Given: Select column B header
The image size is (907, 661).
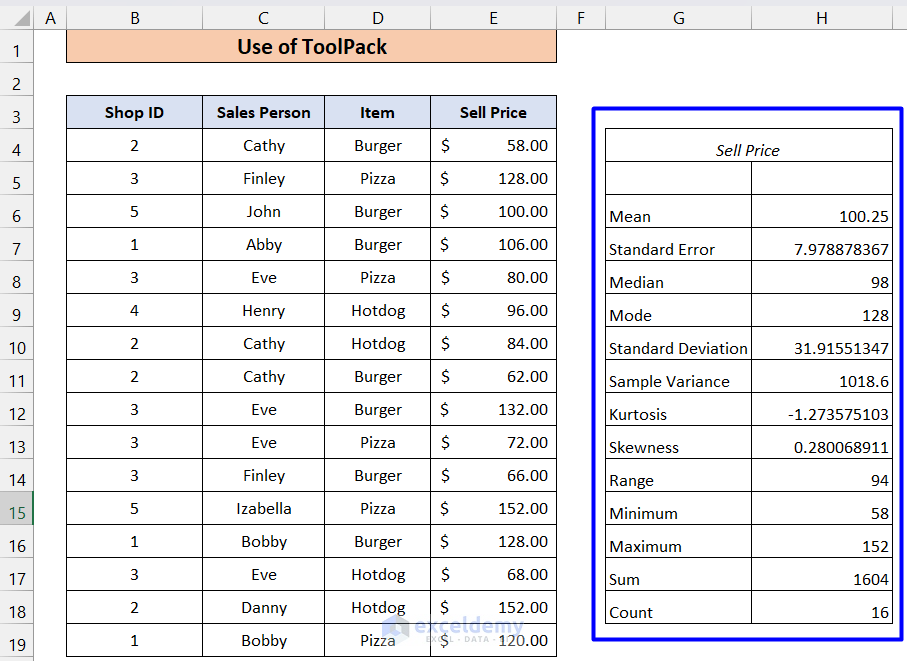Looking at the screenshot, I should pos(134,17).
